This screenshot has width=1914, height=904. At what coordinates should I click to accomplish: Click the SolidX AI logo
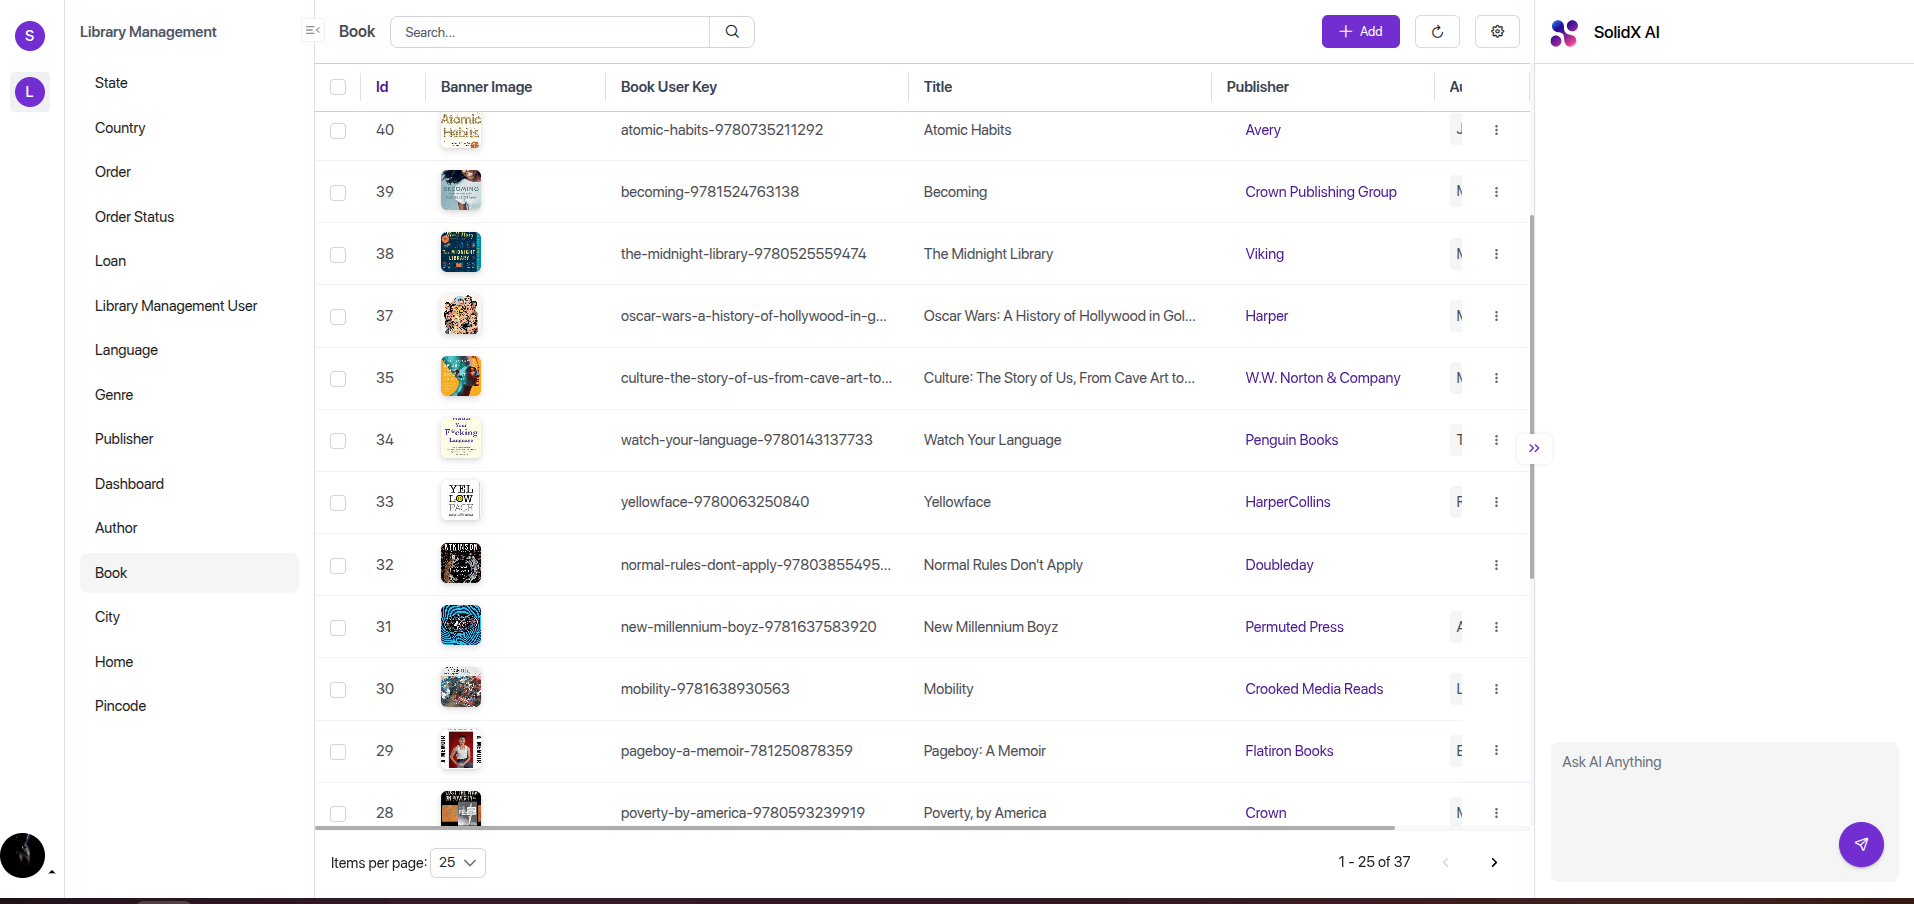tap(1564, 32)
